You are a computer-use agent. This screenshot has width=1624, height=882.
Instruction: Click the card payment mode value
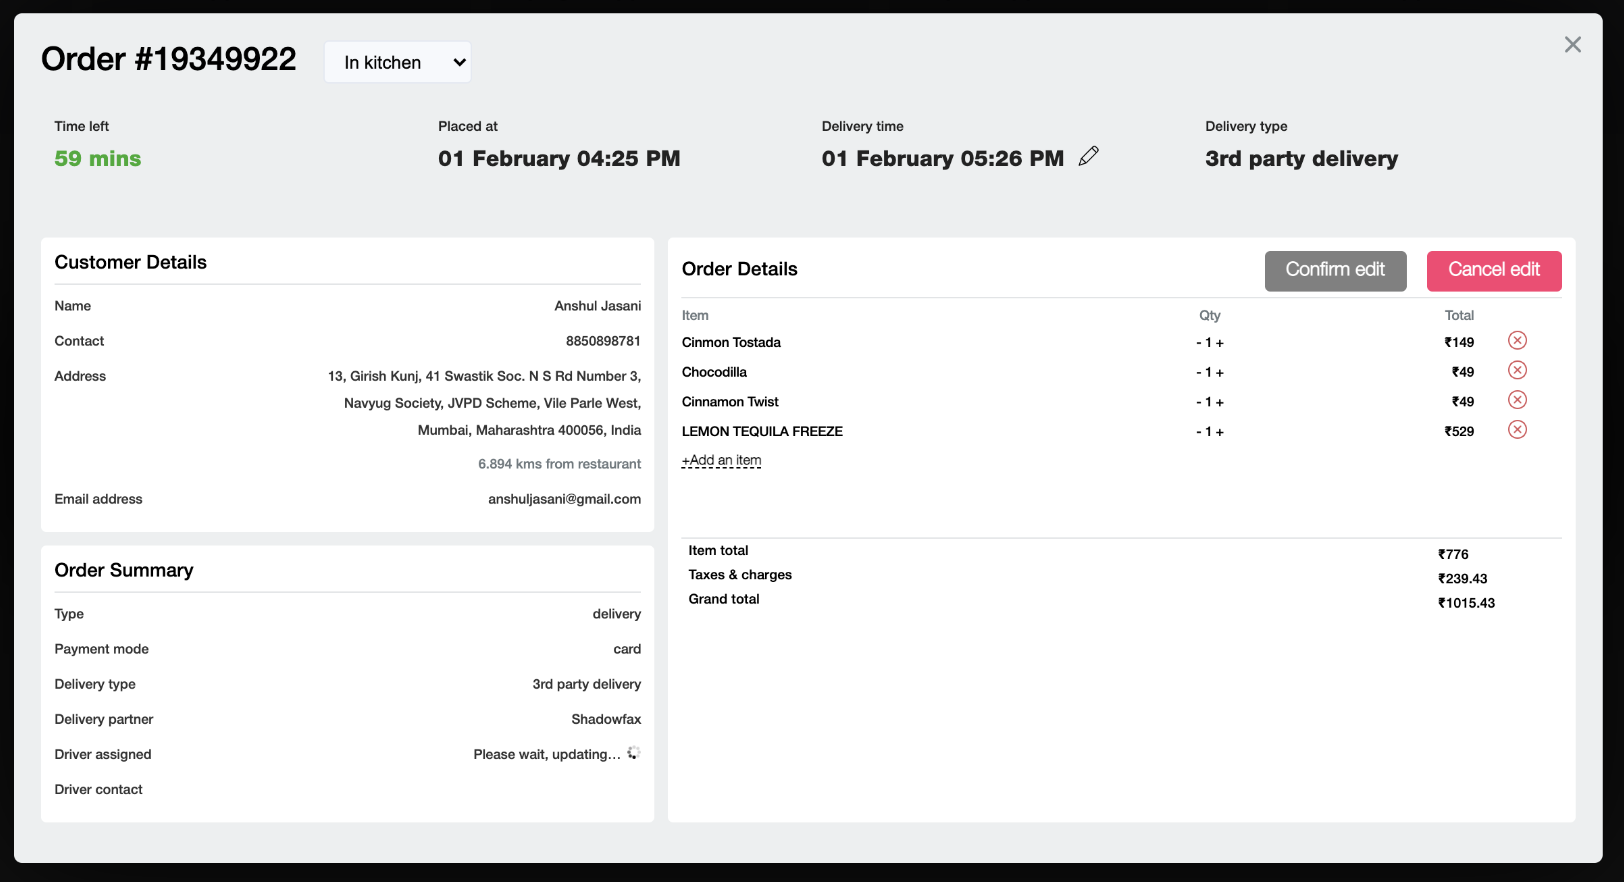click(x=627, y=649)
